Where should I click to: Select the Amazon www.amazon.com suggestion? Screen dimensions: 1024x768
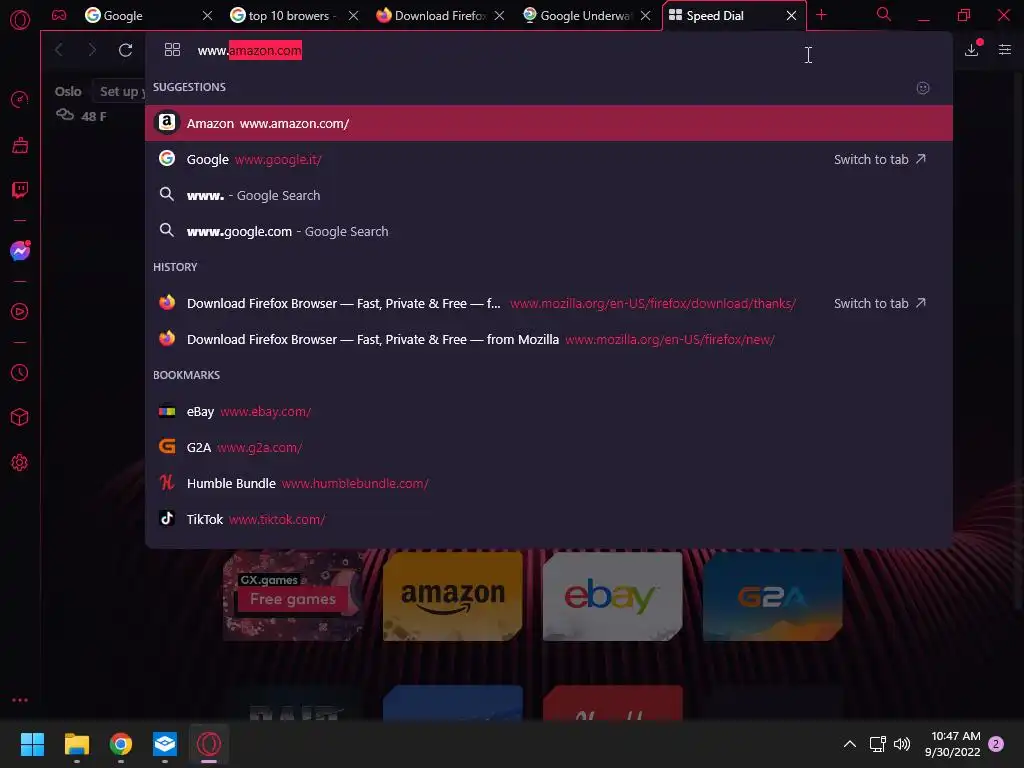549,123
